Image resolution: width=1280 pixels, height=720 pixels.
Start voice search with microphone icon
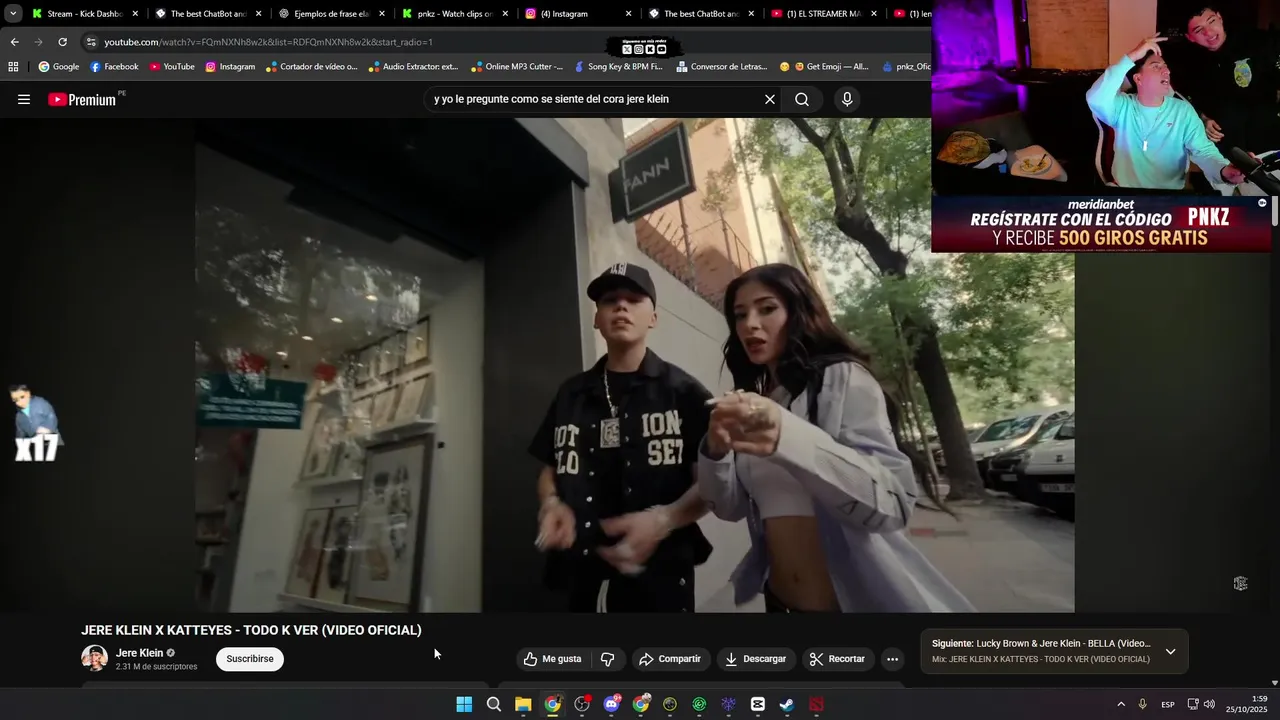(x=847, y=99)
